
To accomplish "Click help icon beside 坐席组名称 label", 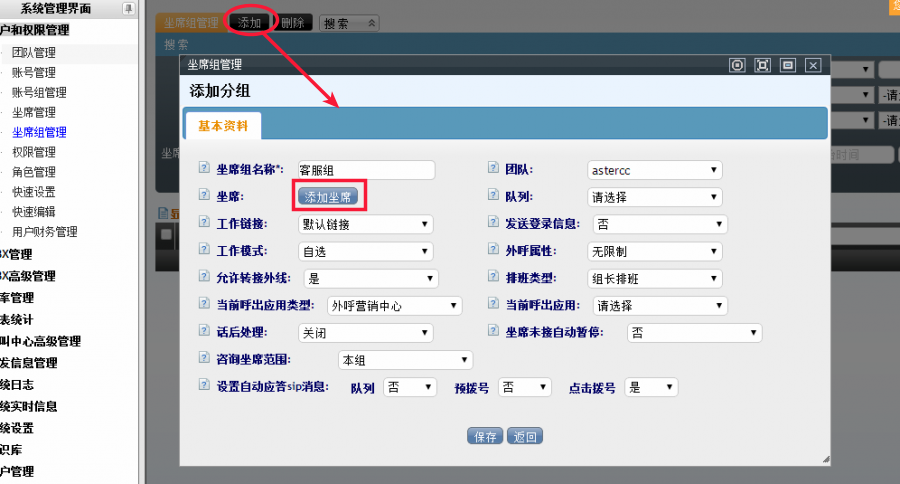I will tap(206, 169).
